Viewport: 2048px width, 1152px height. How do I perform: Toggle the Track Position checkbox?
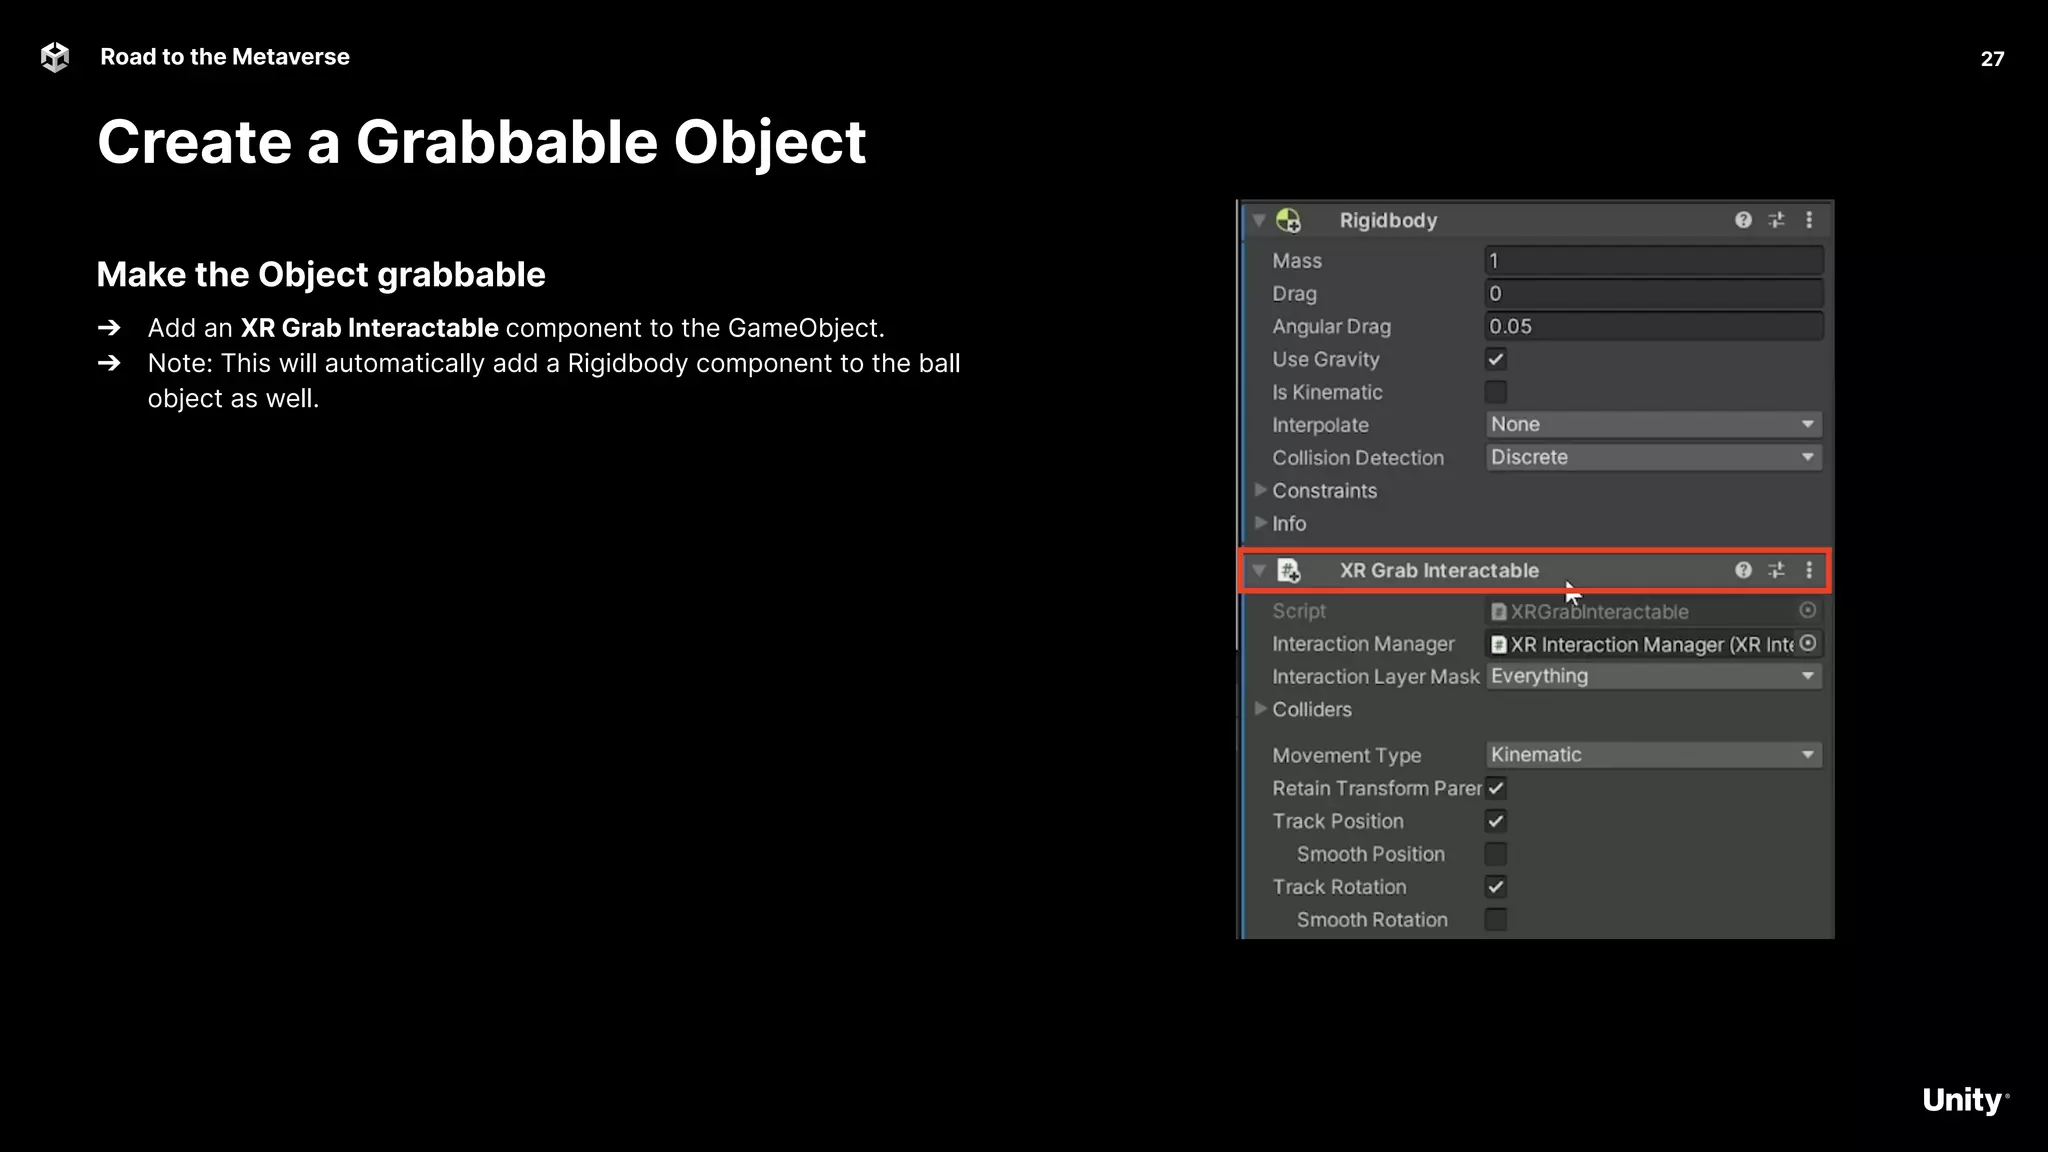[1496, 821]
